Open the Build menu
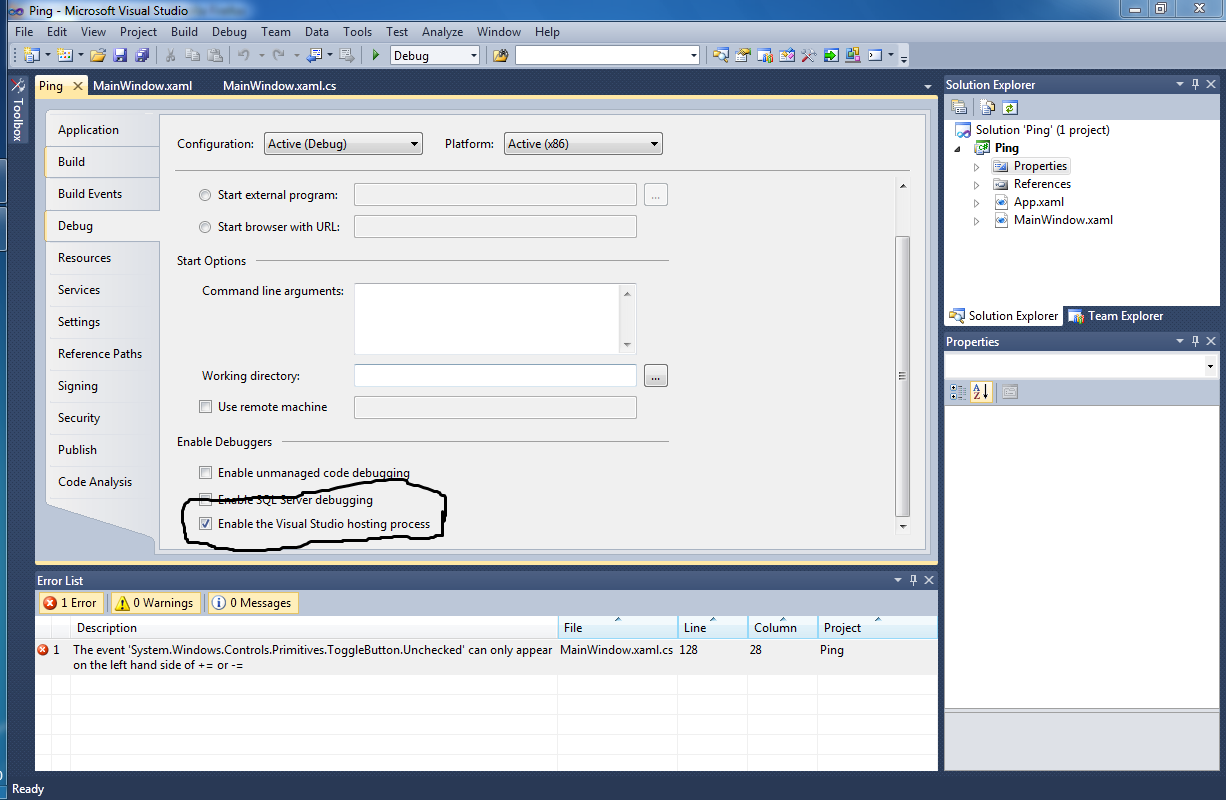 click(x=184, y=32)
